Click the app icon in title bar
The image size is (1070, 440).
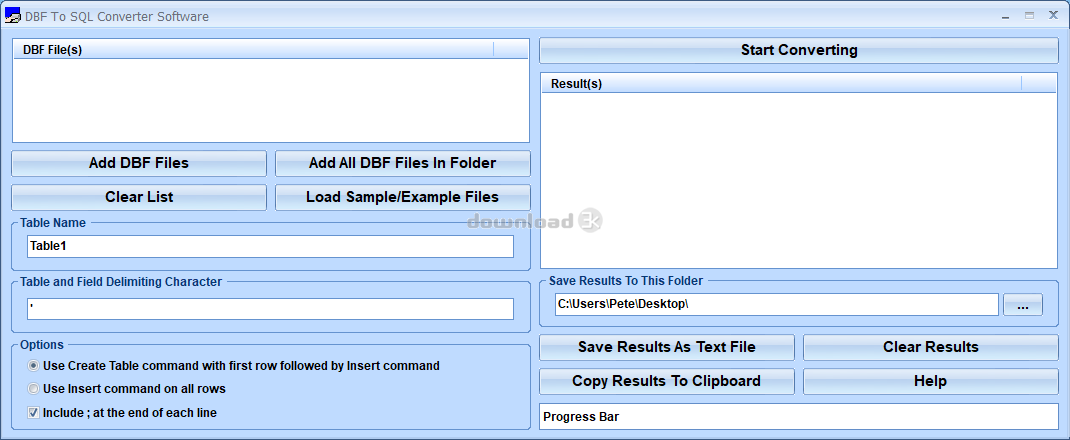pyautogui.click(x=13, y=16)
